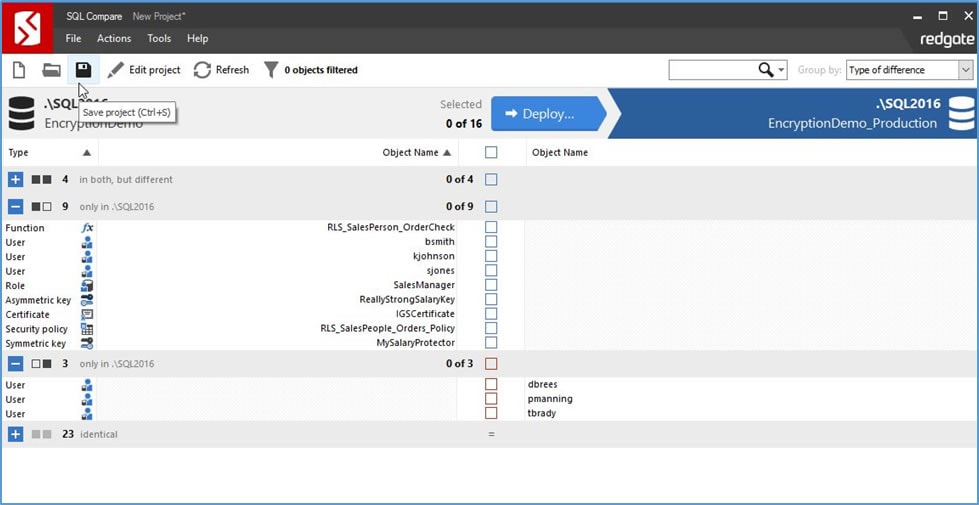Check the RLS_SalesPeople_Orders_Policy checkbox

point(491,328)
